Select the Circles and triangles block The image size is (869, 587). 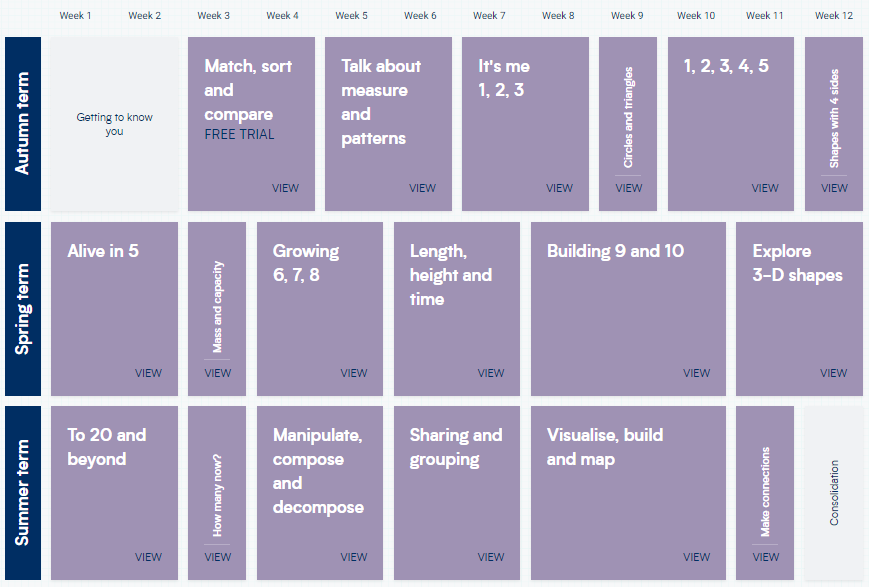[x=628, y=124]
